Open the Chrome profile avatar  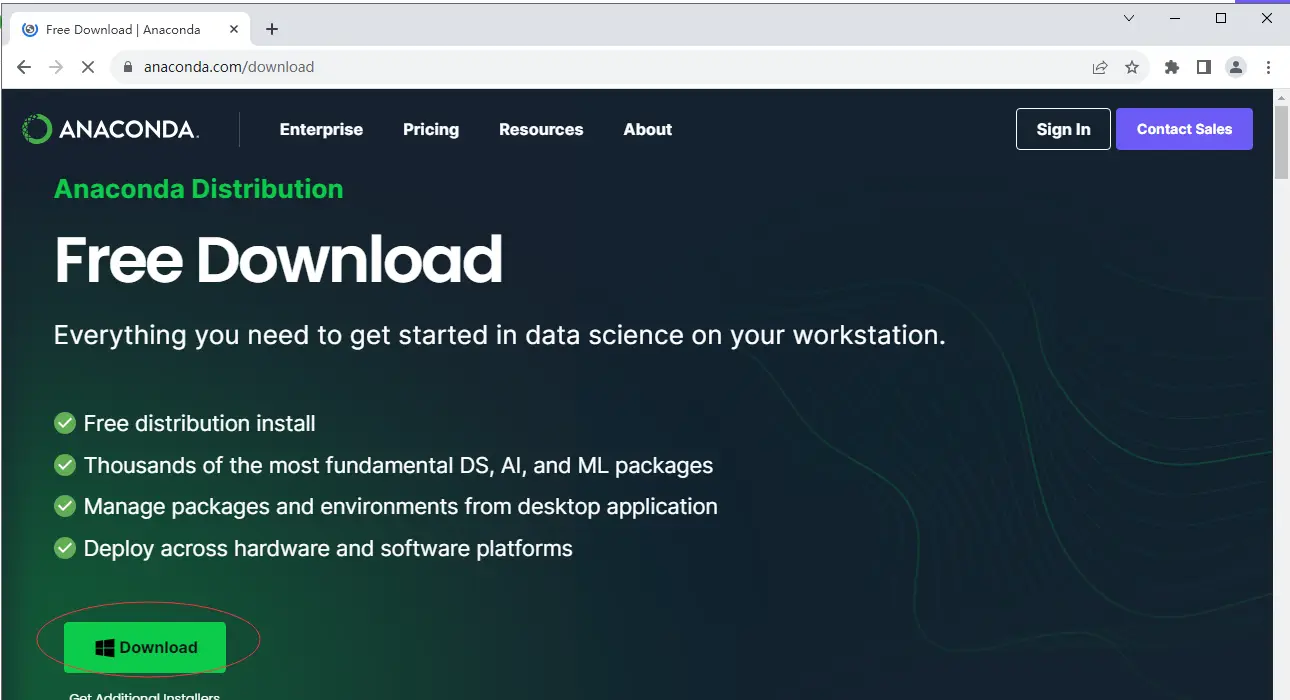1236,67
